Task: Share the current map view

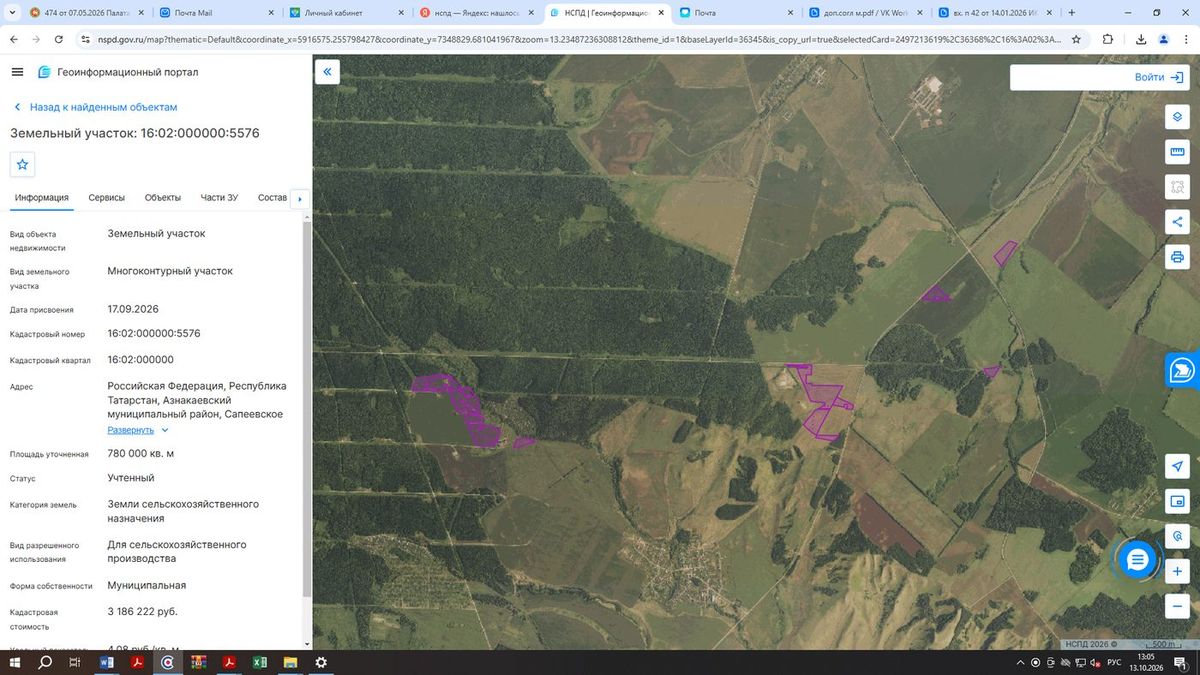Action: (x=1177, y=222)
